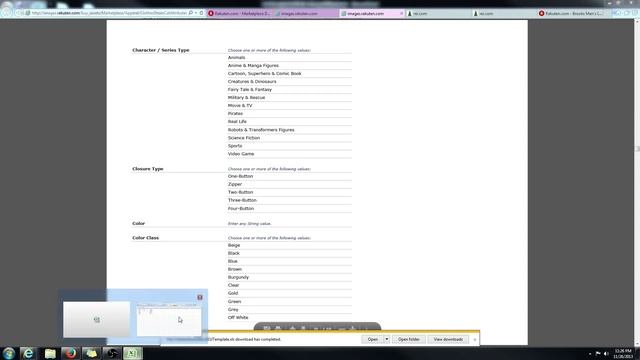
Task: Open the dark swirl app in taskbar
Action: pos(112,353)
